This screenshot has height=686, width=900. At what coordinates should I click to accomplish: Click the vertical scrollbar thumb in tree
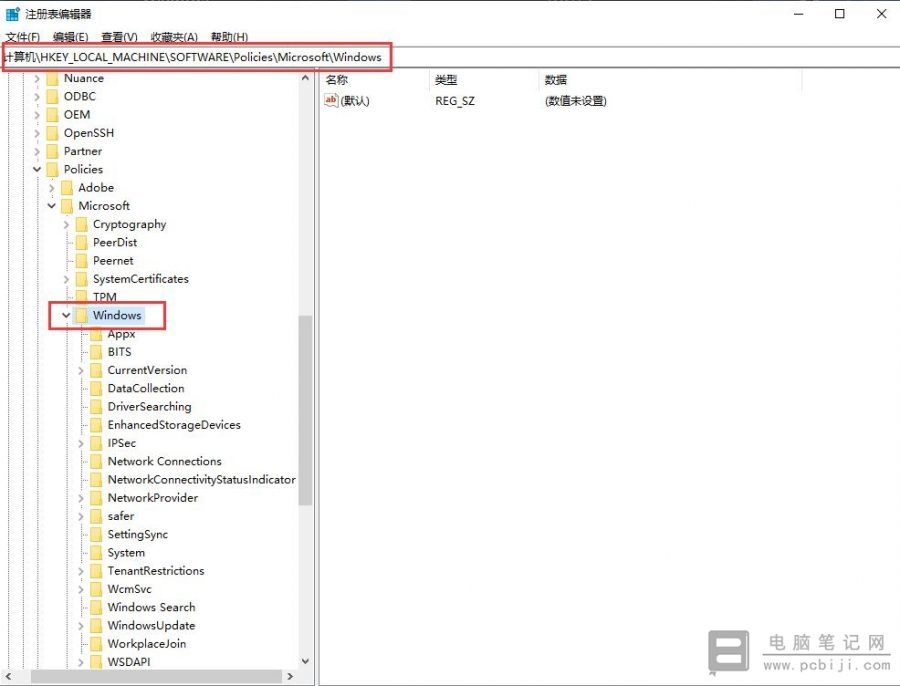(x=305, y=410)
